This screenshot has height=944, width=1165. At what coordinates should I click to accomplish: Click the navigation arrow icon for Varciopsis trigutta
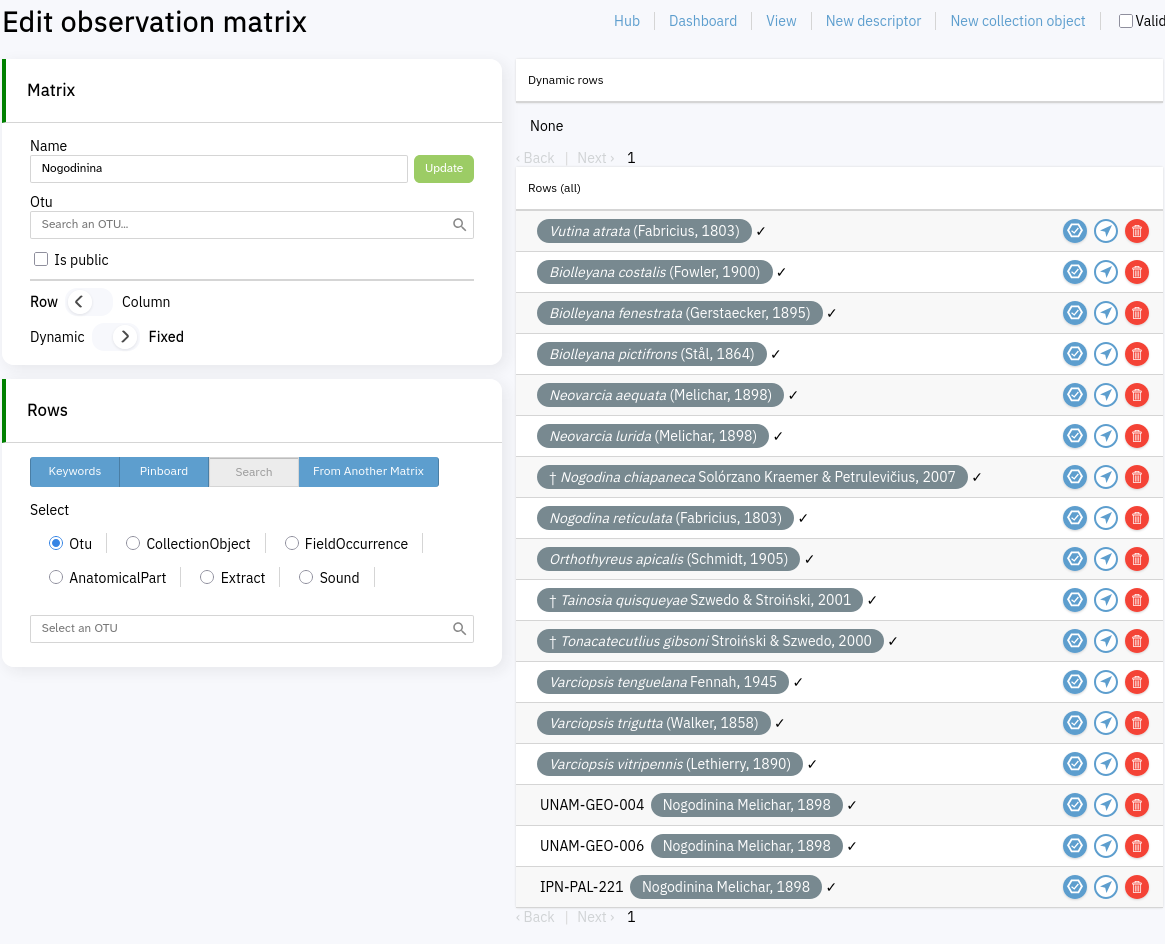point(1105,723)
